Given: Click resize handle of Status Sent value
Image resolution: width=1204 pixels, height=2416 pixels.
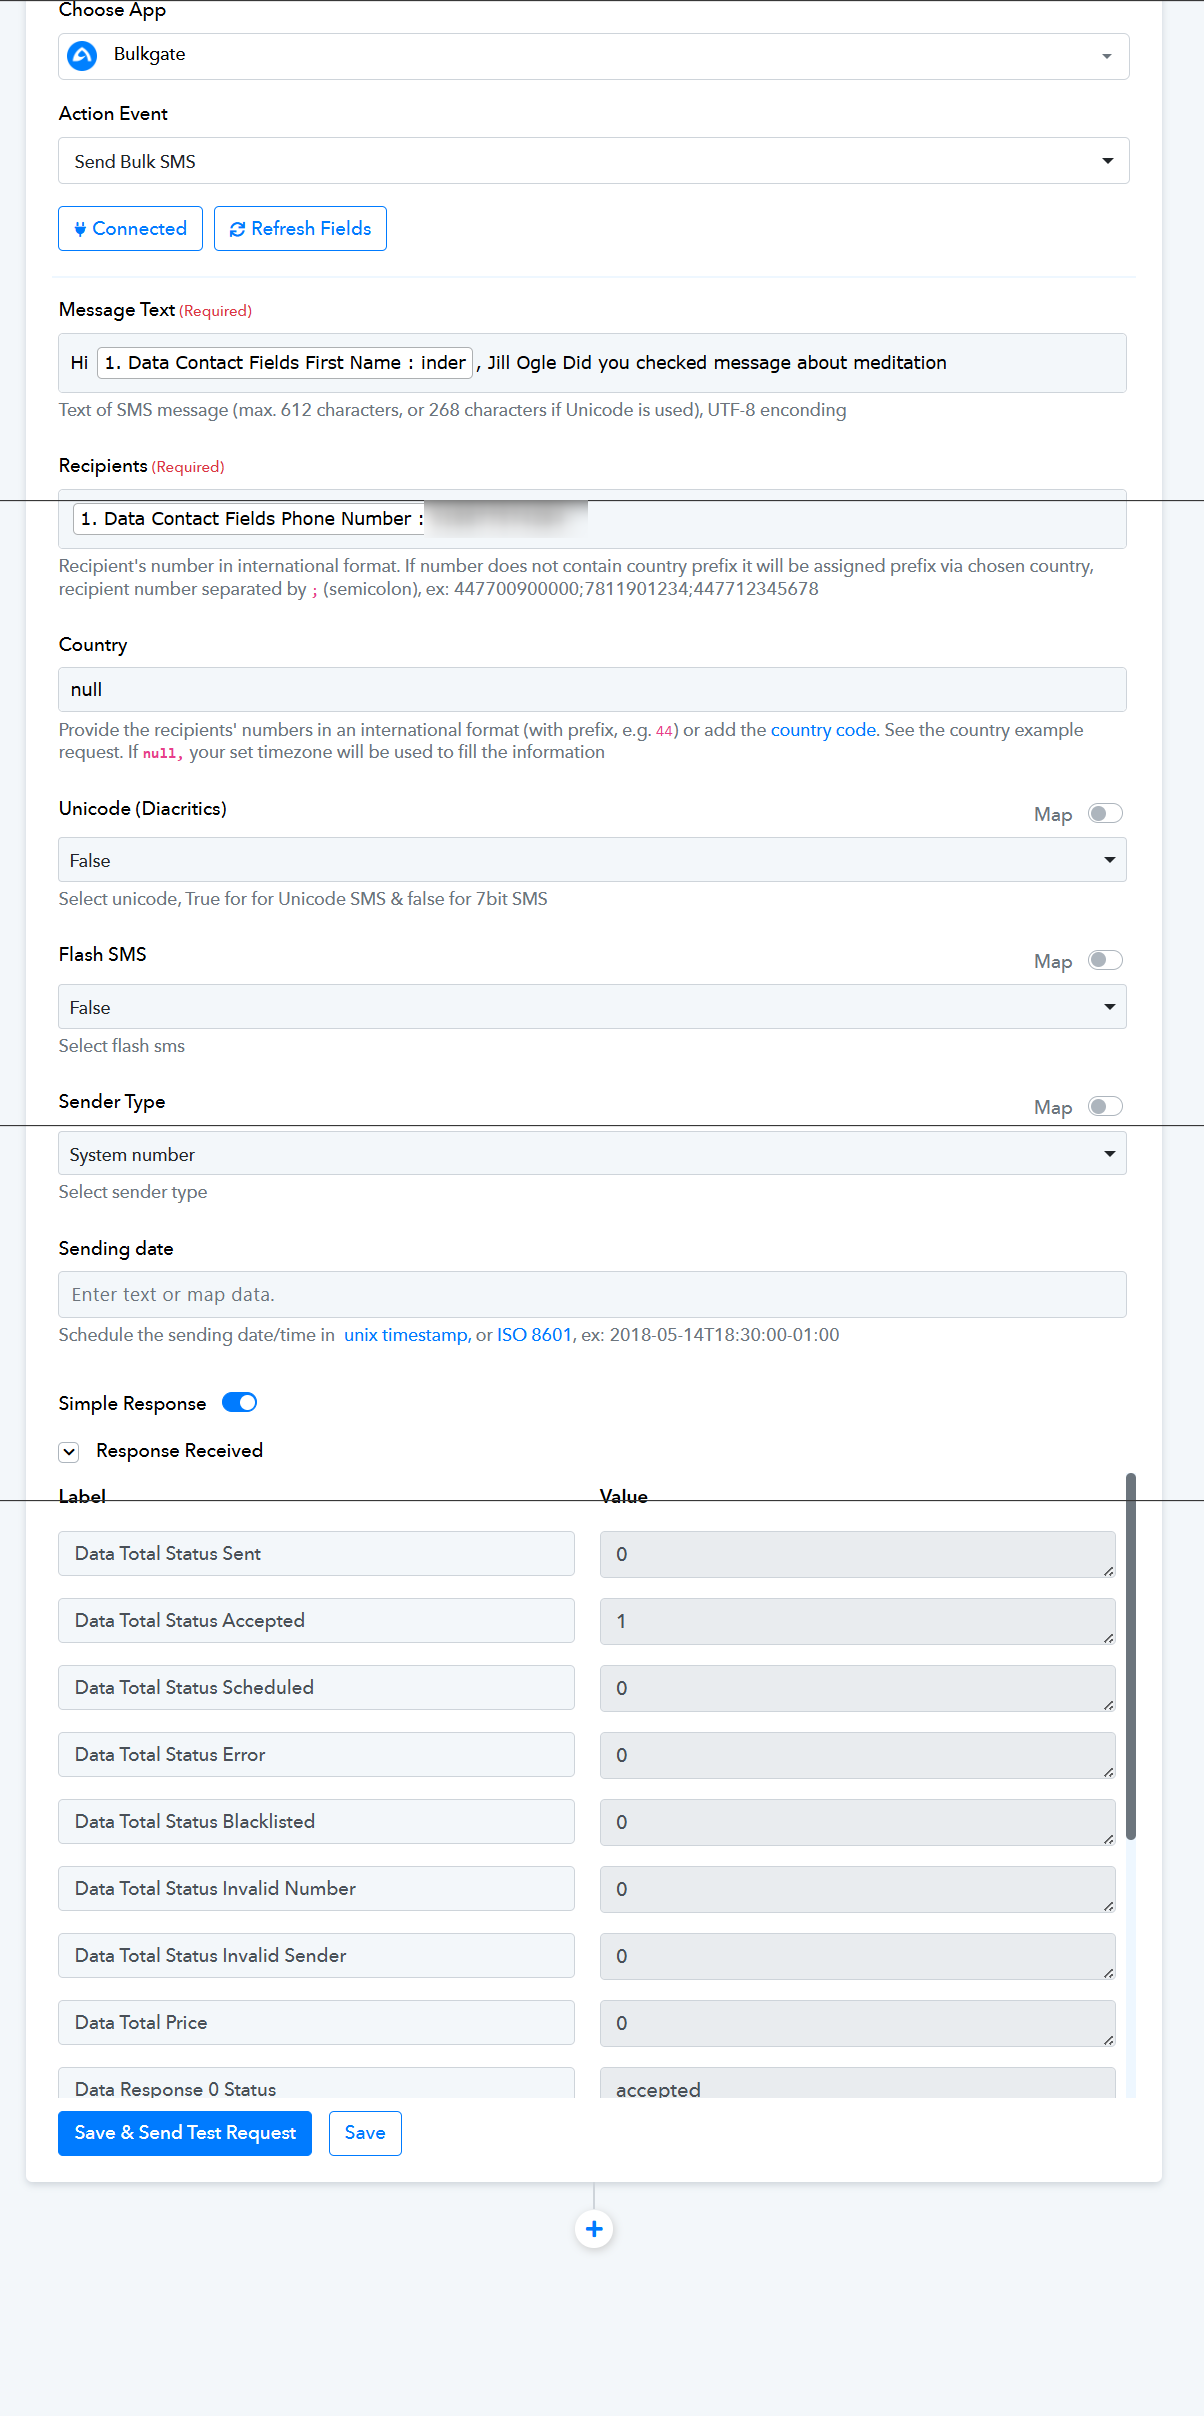Looking at the screenshot, I should tap(1108, 1571).
